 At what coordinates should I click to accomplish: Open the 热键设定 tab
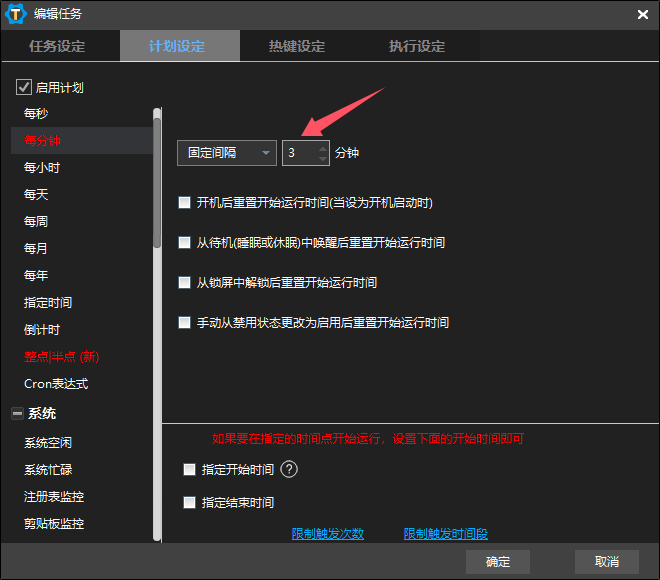click(297, 46)
